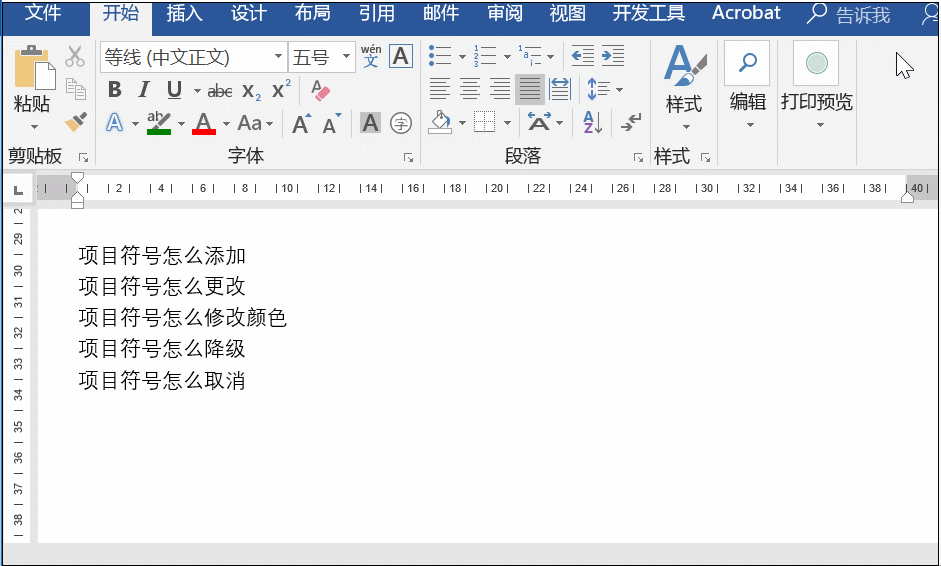Image resolution: width=941 pixels, height=566 pixels.
Task: Click the Copy icon
Action: click(x=76, y=88)
